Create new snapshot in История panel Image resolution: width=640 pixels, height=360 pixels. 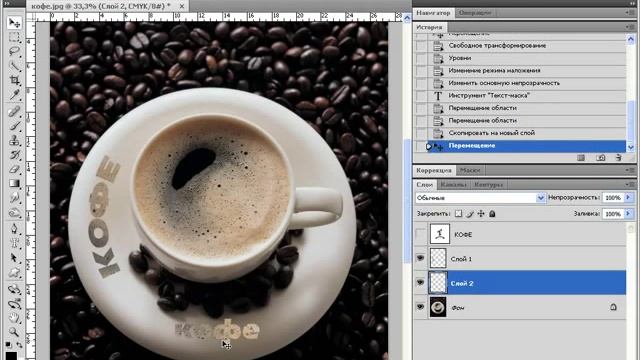coord(600,158)
